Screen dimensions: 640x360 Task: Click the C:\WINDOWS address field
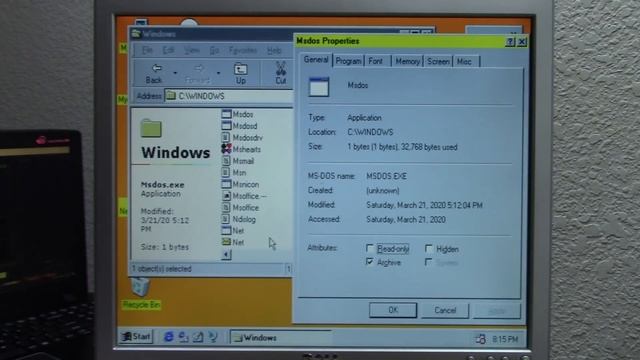click(x=229, y=96)
